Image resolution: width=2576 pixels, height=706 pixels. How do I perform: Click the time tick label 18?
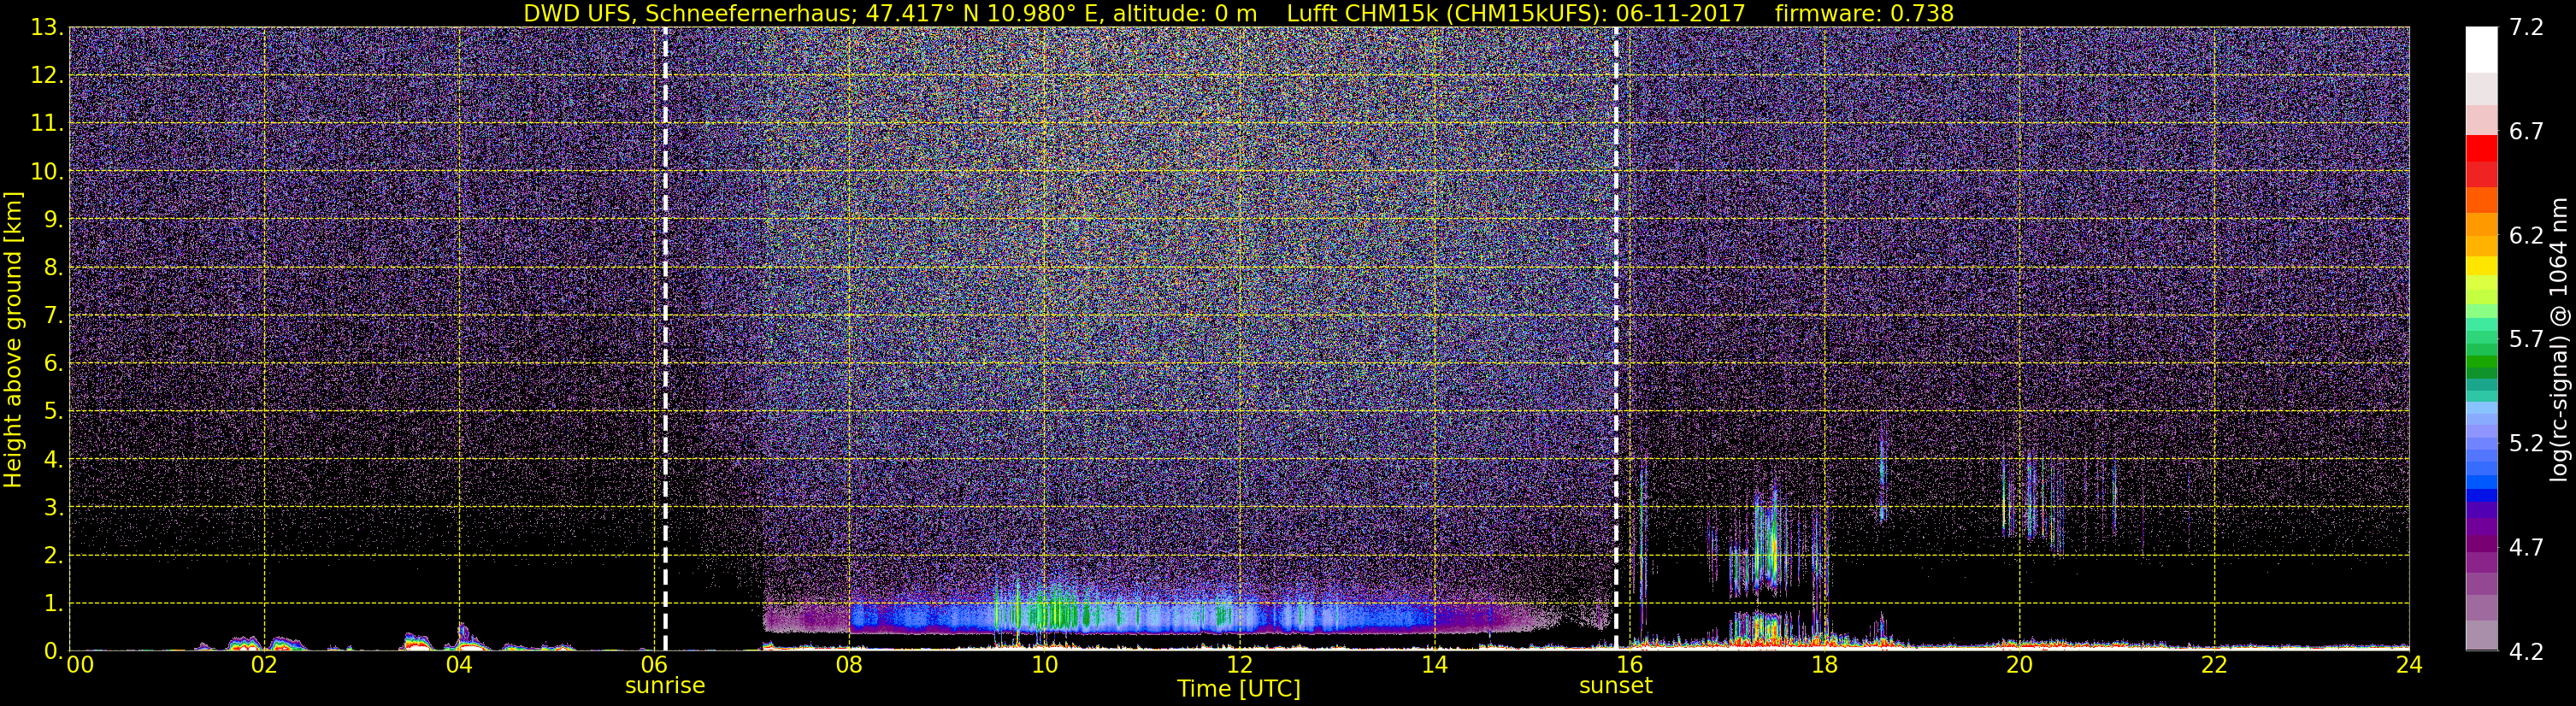(1824, 665)
